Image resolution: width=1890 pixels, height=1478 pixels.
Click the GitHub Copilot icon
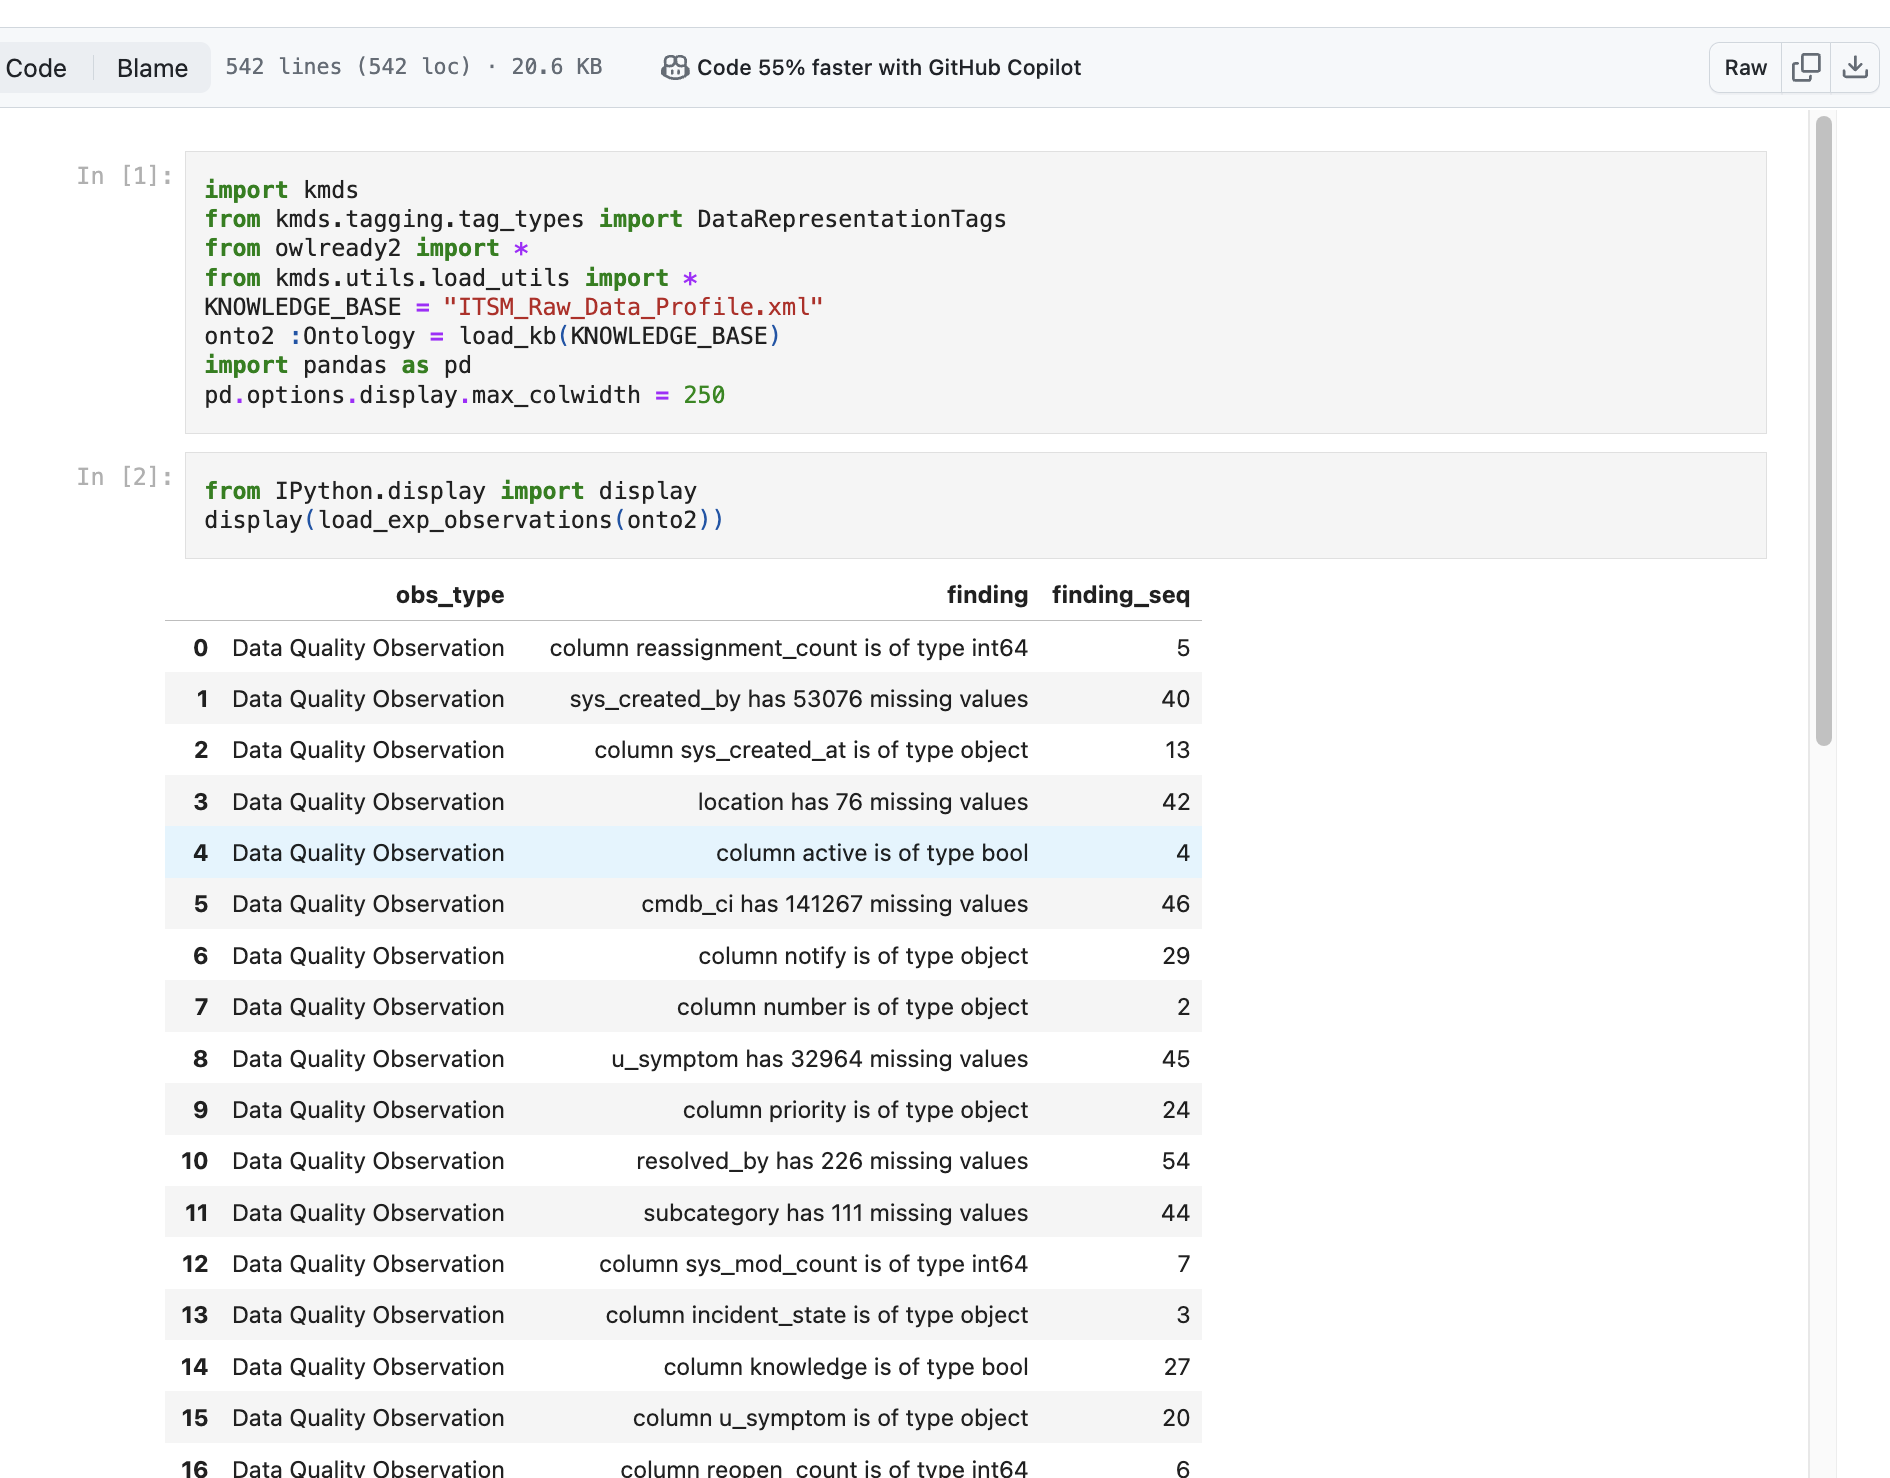pyautogui.click(x=675, y=67)
